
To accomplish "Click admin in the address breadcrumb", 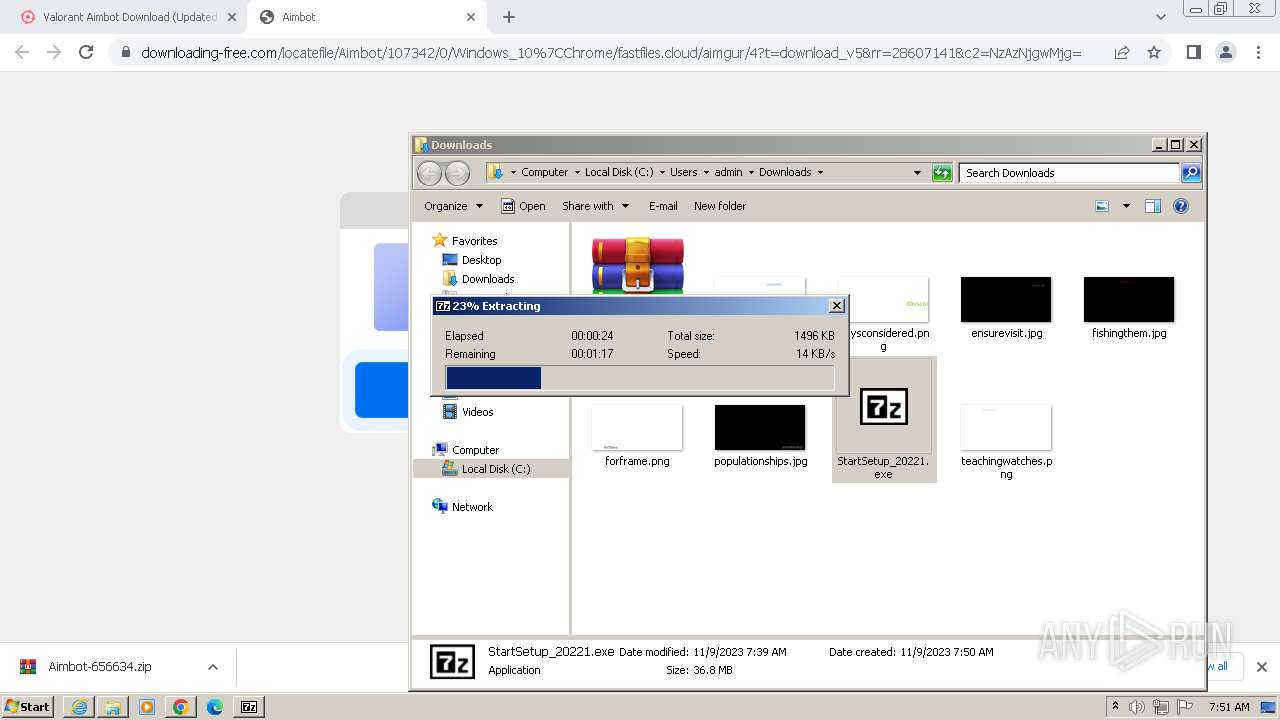I will tap(728, 172).
